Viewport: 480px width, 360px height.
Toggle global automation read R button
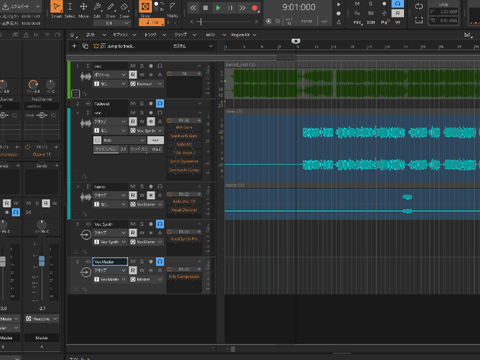click(397, 13)
